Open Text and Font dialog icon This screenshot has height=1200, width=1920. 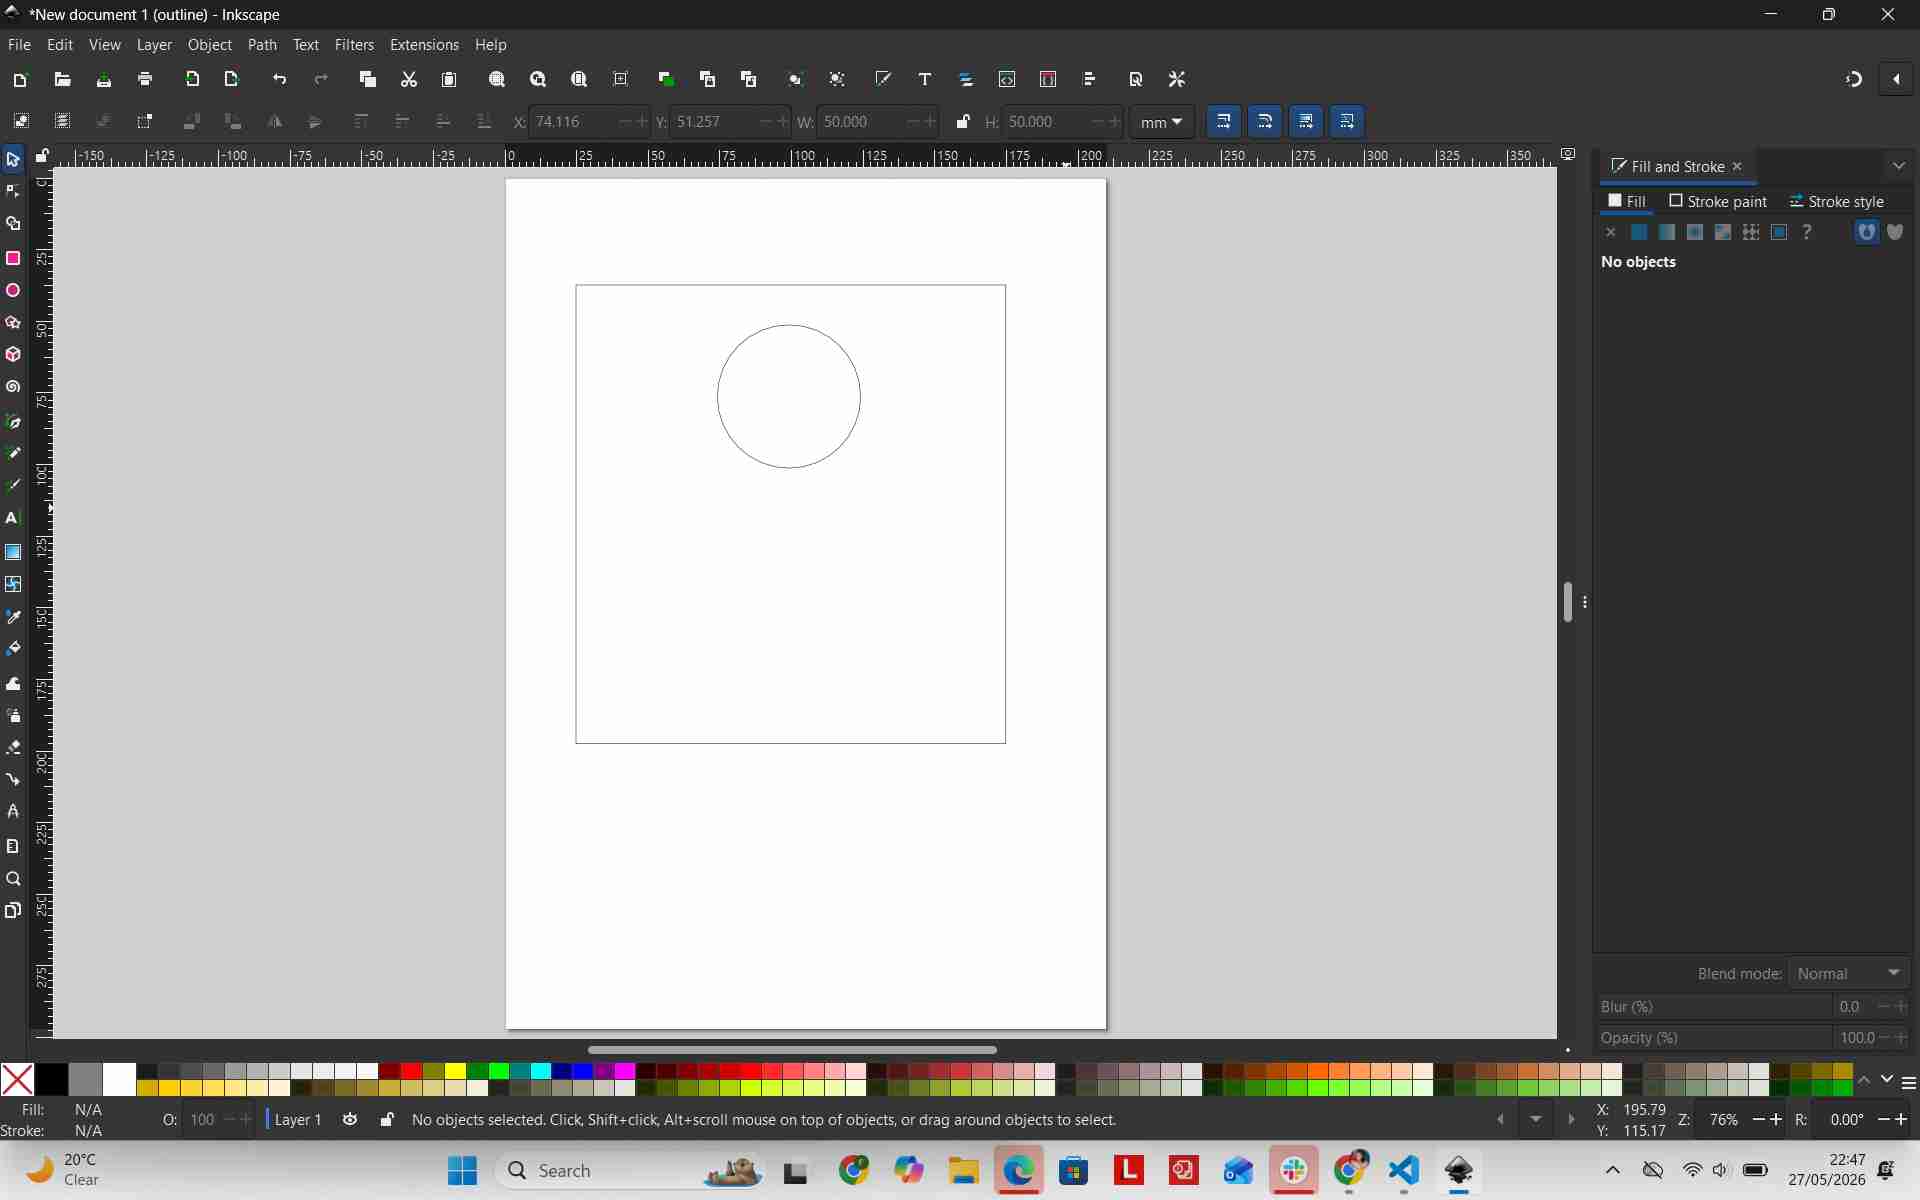(925, 79)
